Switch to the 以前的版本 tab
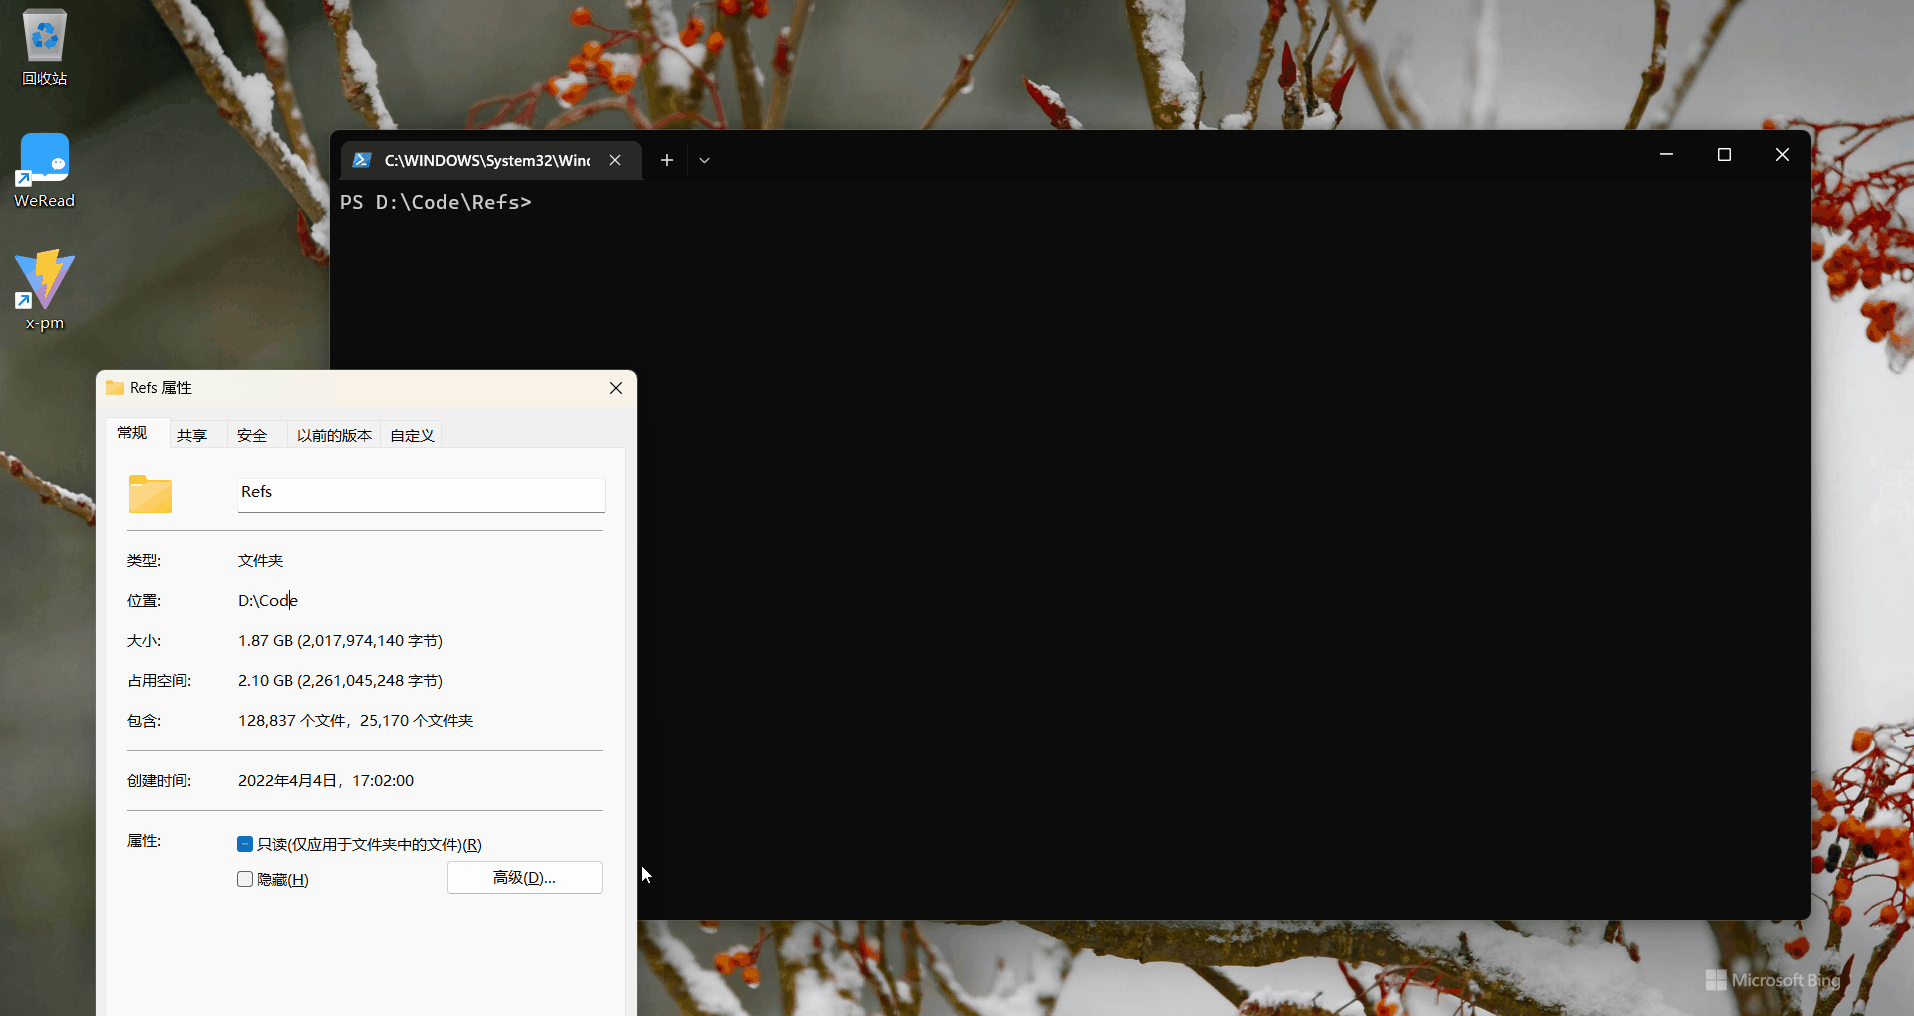Viewport: 1914px width, 1016px height. [x=334, y=435]
